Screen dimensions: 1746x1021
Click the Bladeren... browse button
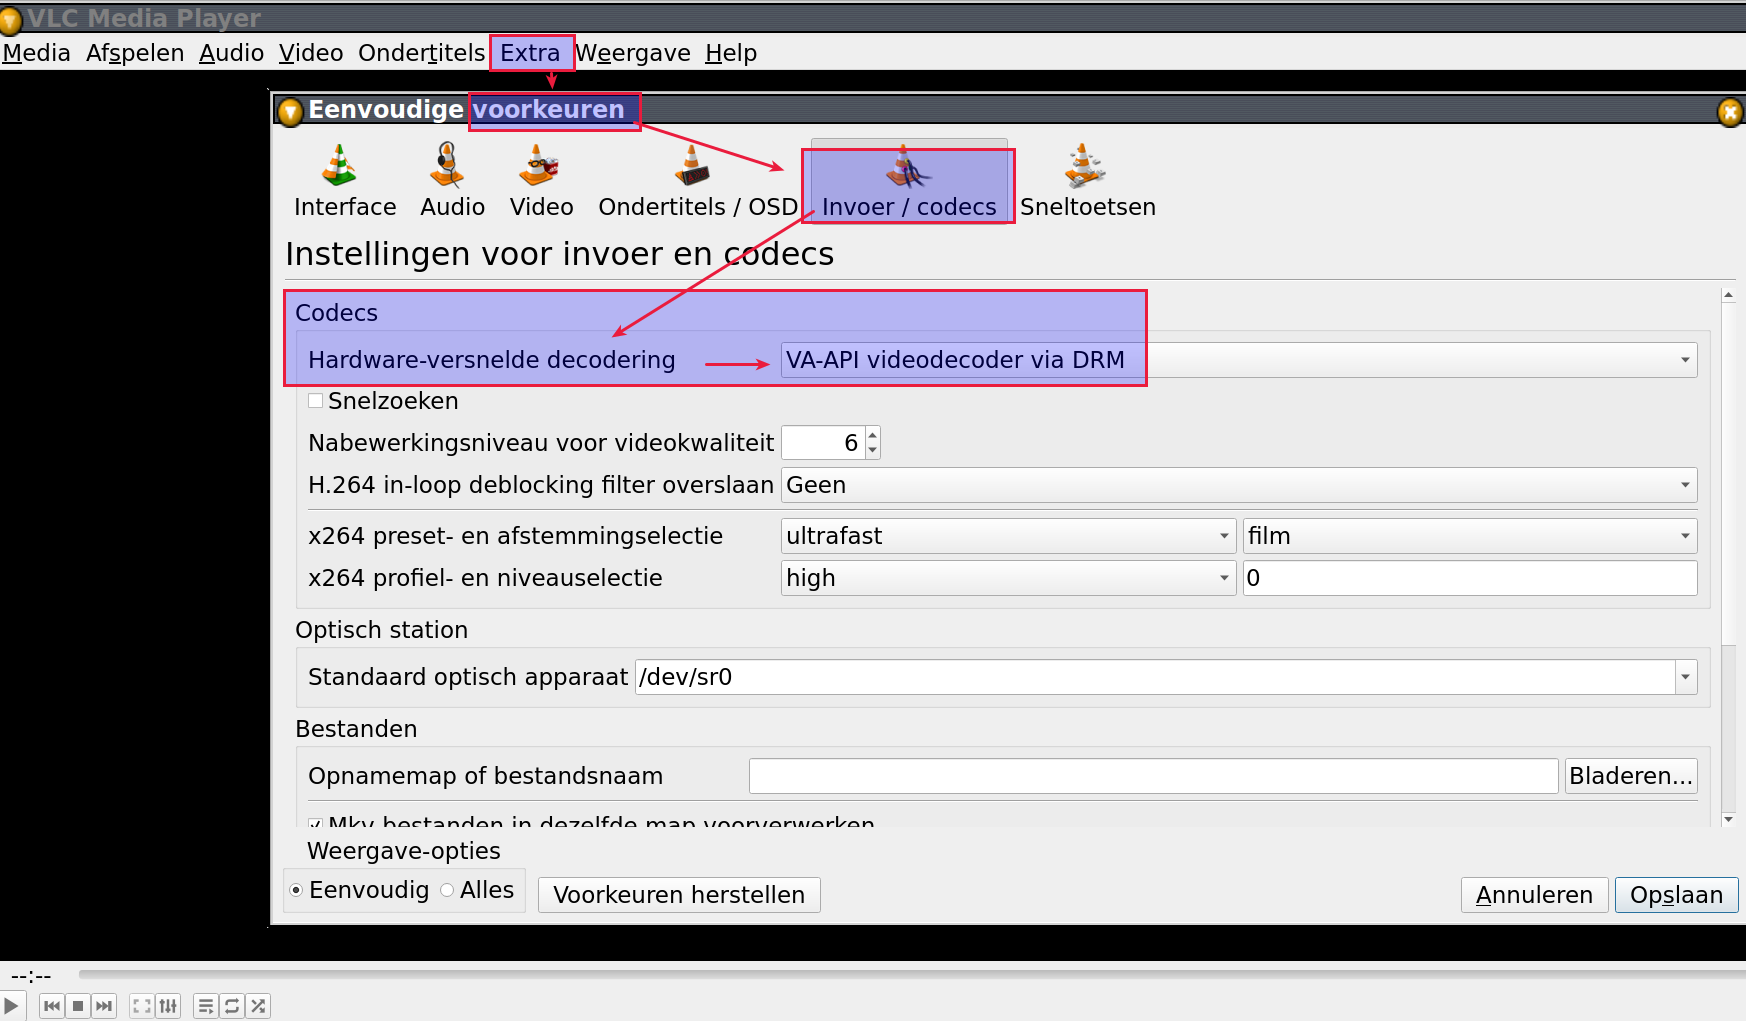point(1631,776)
